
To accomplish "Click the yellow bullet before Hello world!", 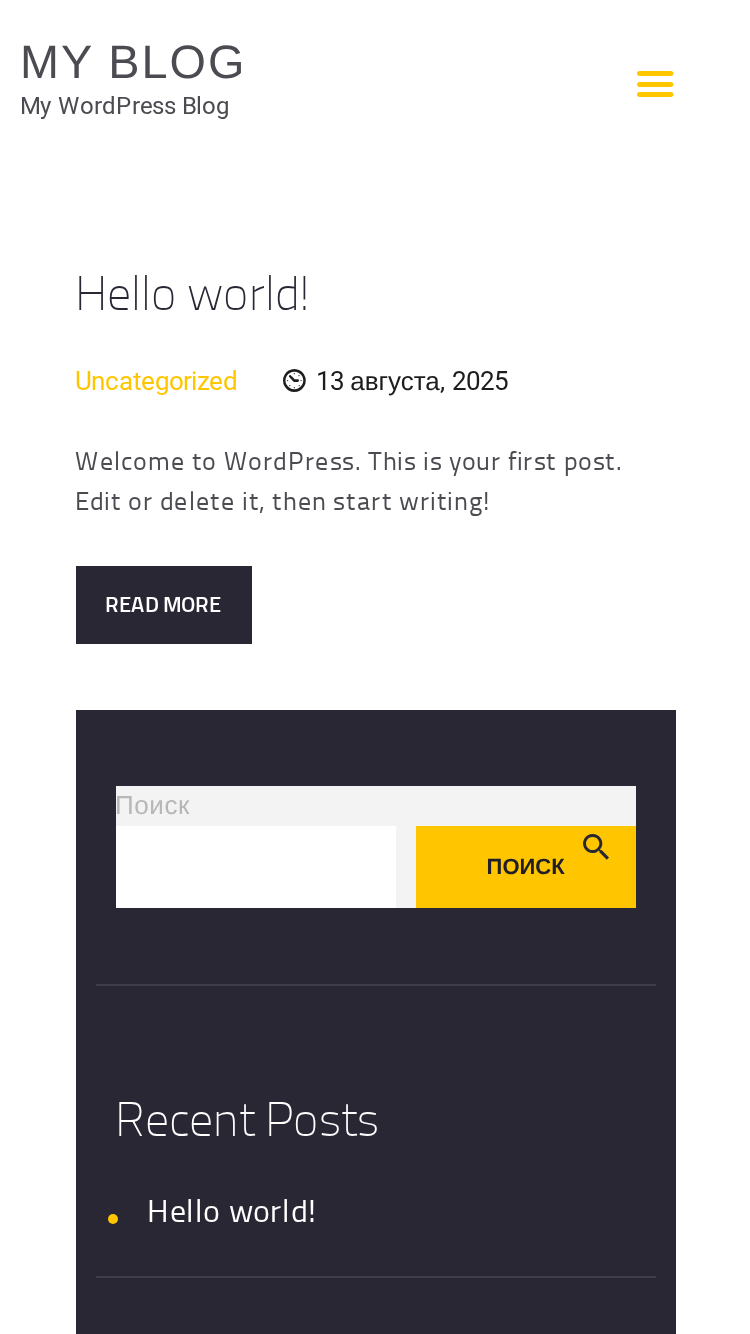I will [x=113, y=1218].
